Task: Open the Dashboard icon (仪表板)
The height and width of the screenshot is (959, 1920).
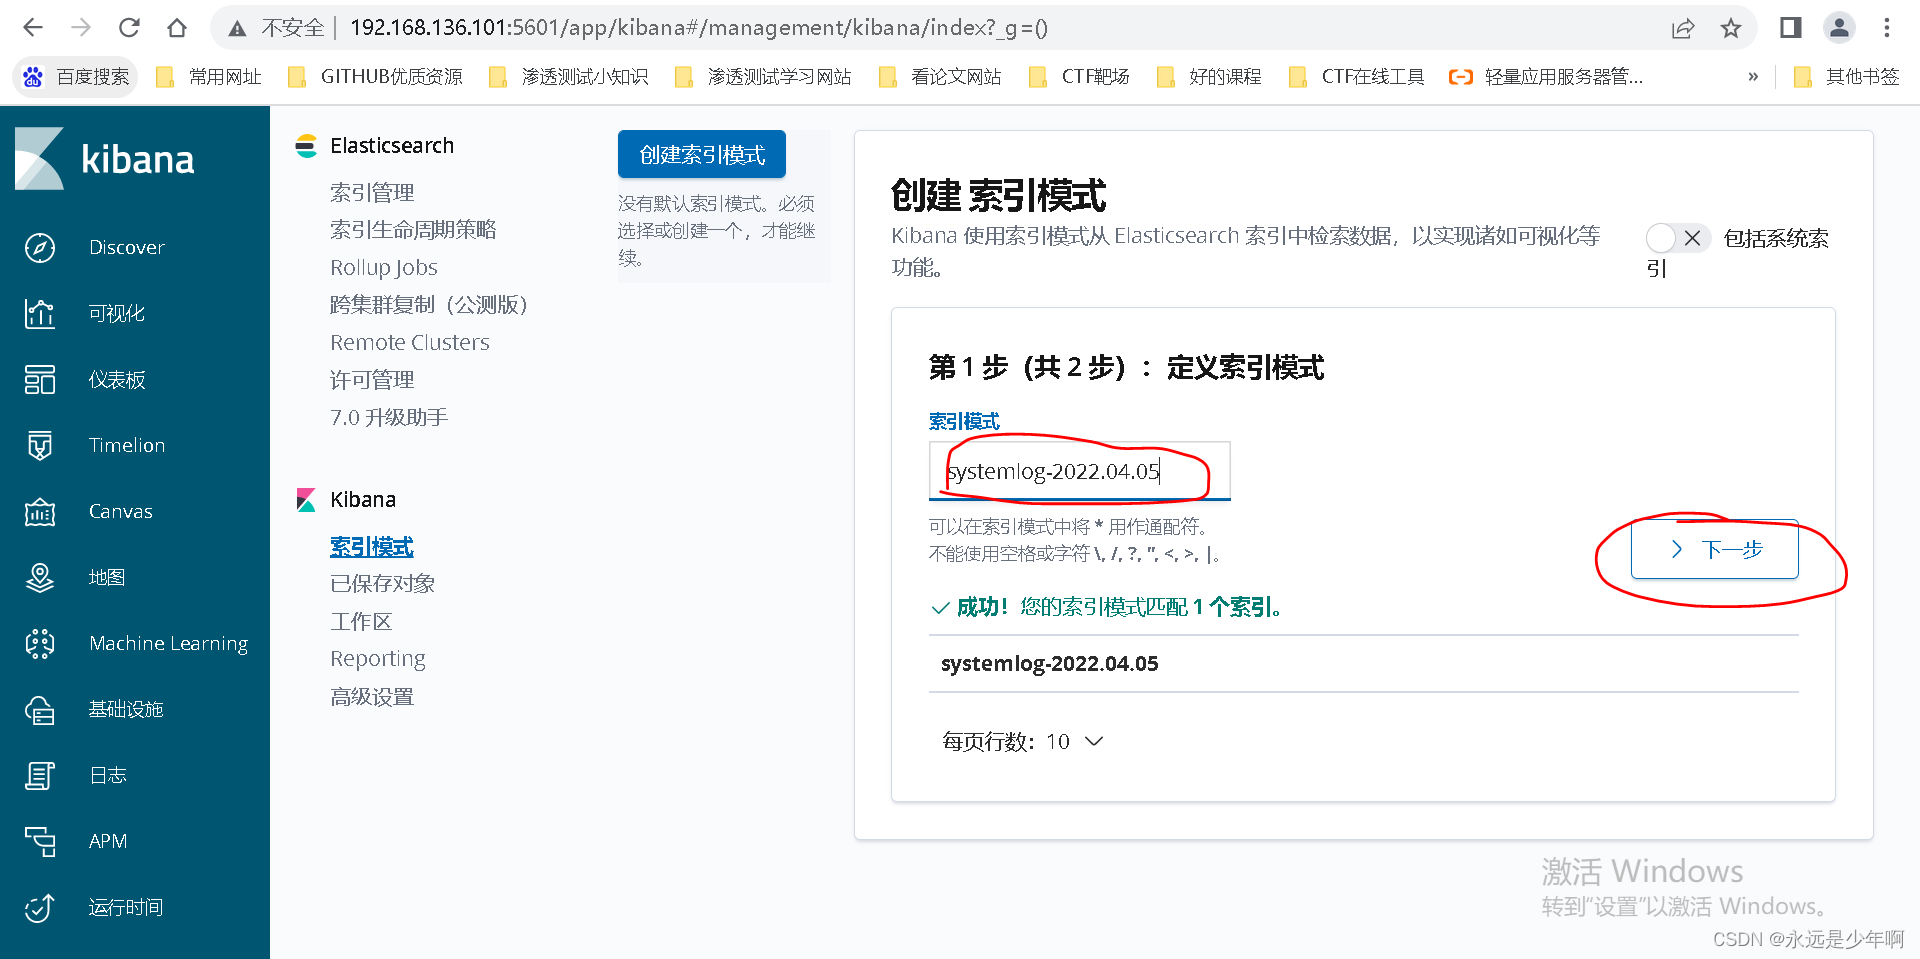Action: [40, 379]
